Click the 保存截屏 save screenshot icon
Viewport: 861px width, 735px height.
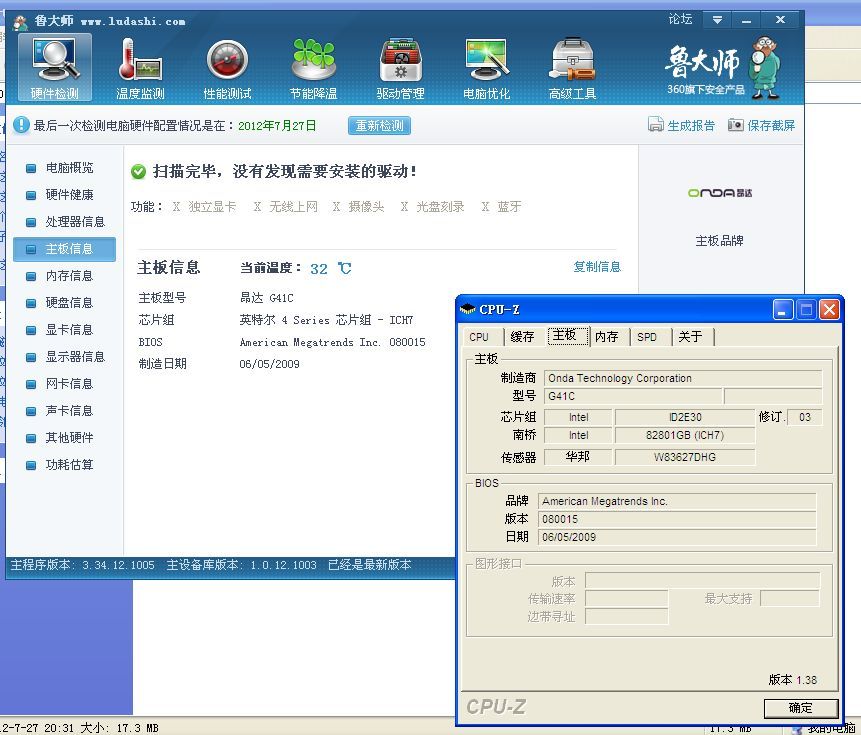[x=736, y=125]
